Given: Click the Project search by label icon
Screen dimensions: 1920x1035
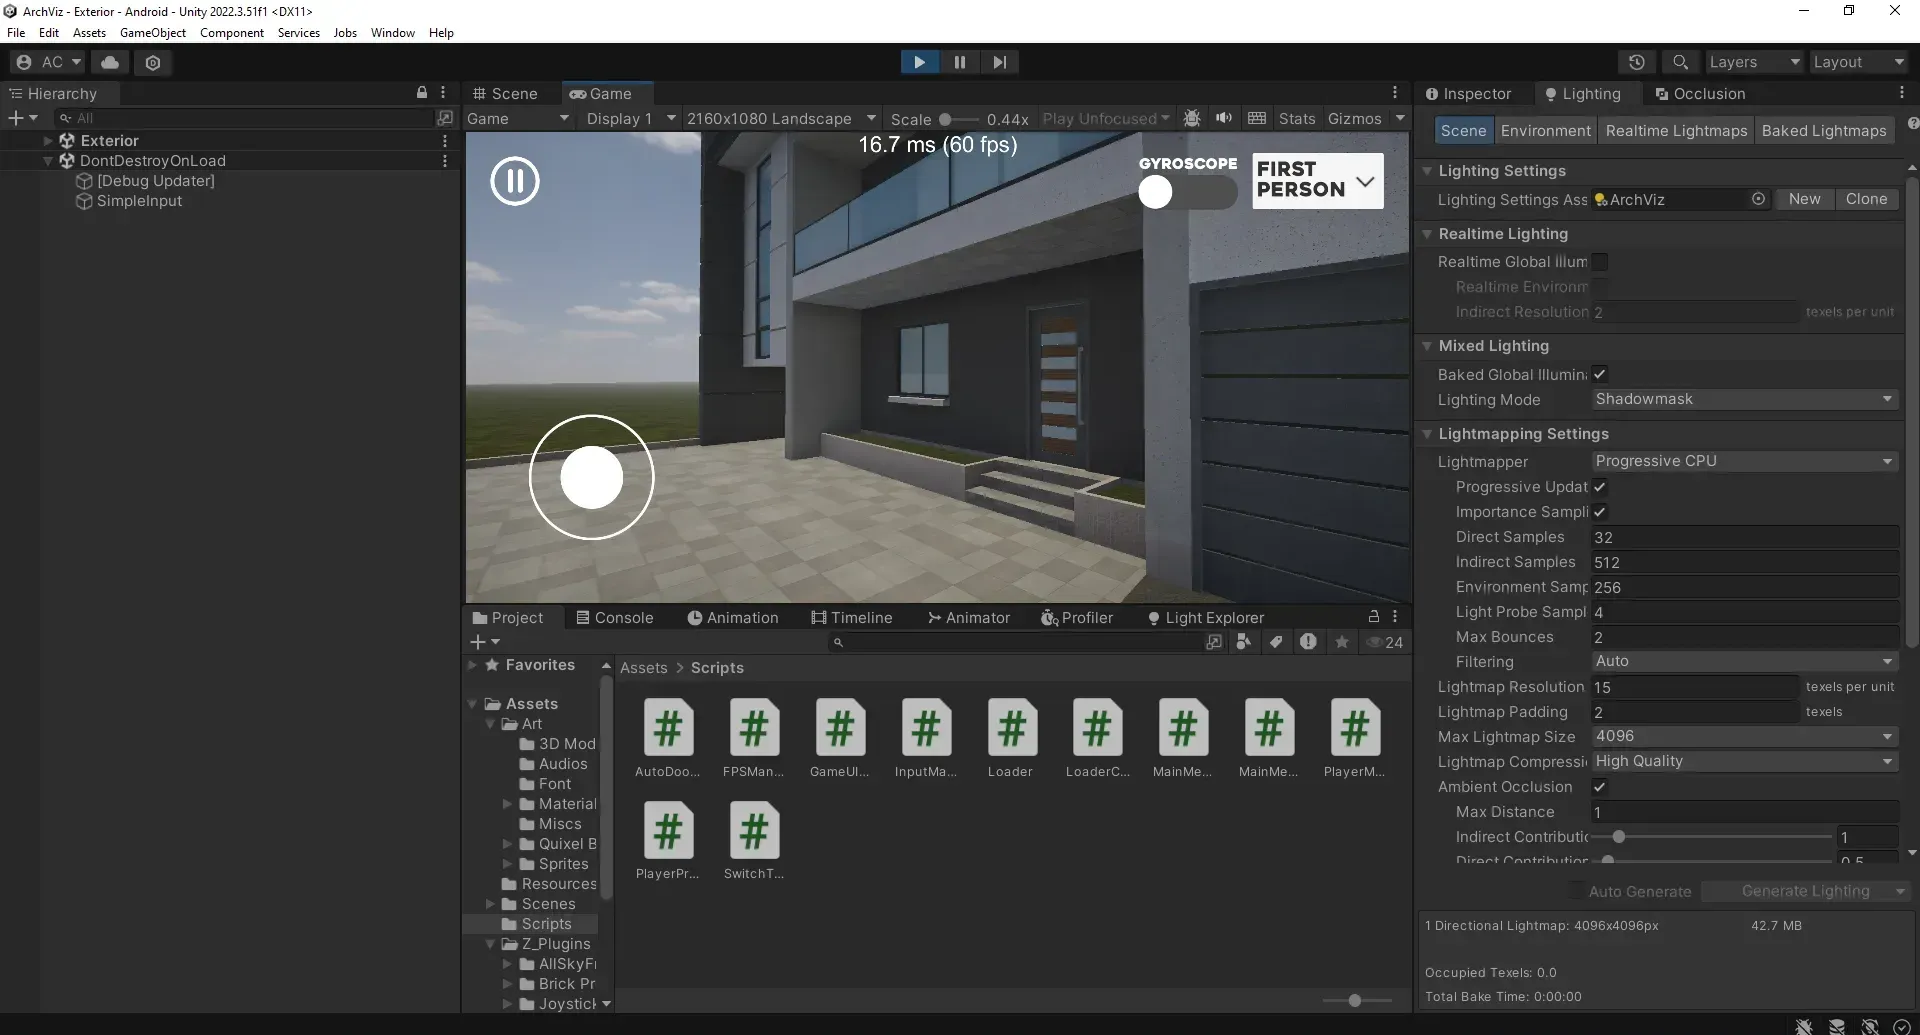Looking at the screenshot, I should coord(1276,642).
